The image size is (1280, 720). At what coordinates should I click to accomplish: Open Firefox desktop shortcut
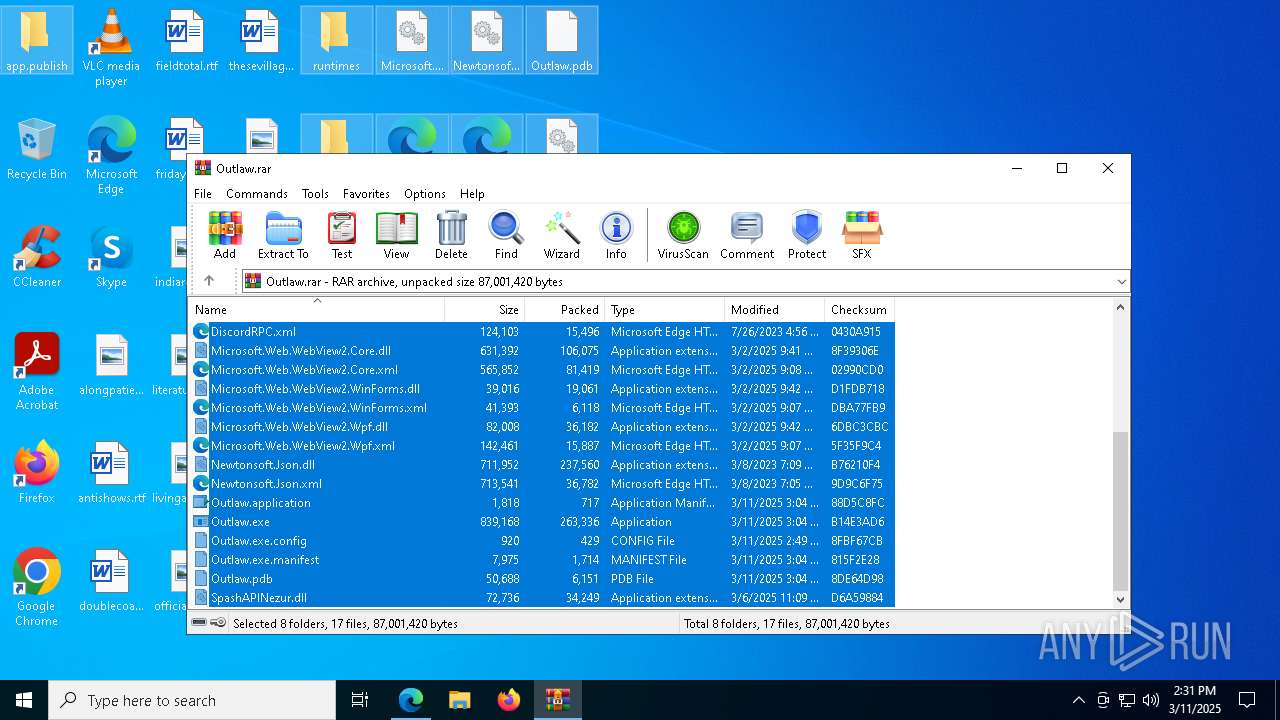pos(36,474)
